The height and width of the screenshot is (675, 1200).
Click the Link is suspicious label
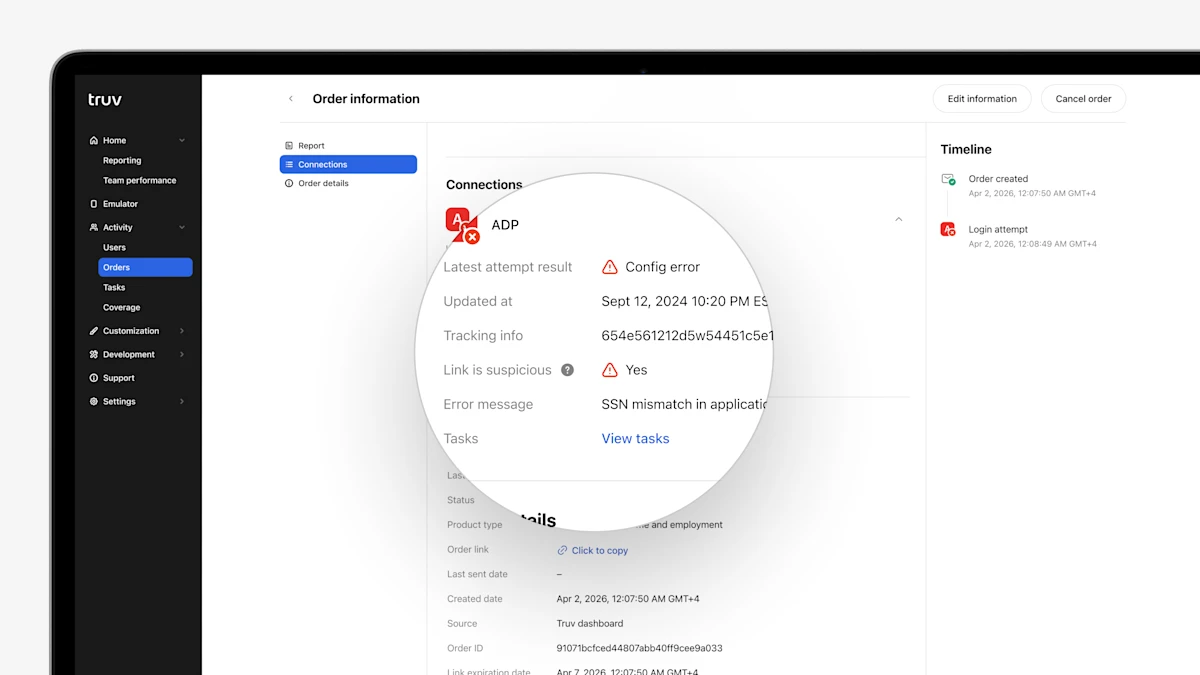498,370
